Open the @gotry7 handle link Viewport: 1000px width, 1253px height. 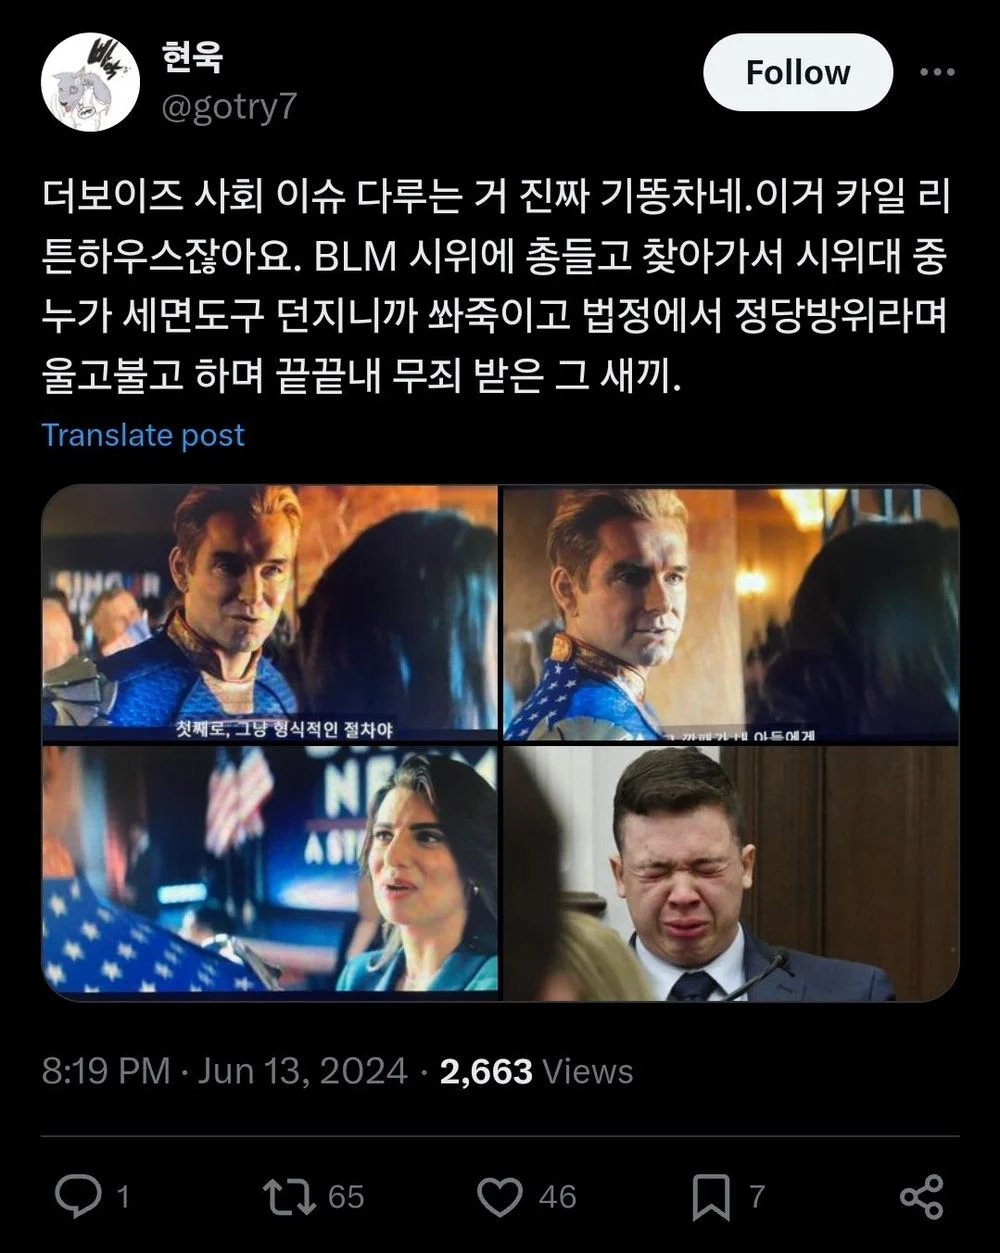[x=229, y=106]
